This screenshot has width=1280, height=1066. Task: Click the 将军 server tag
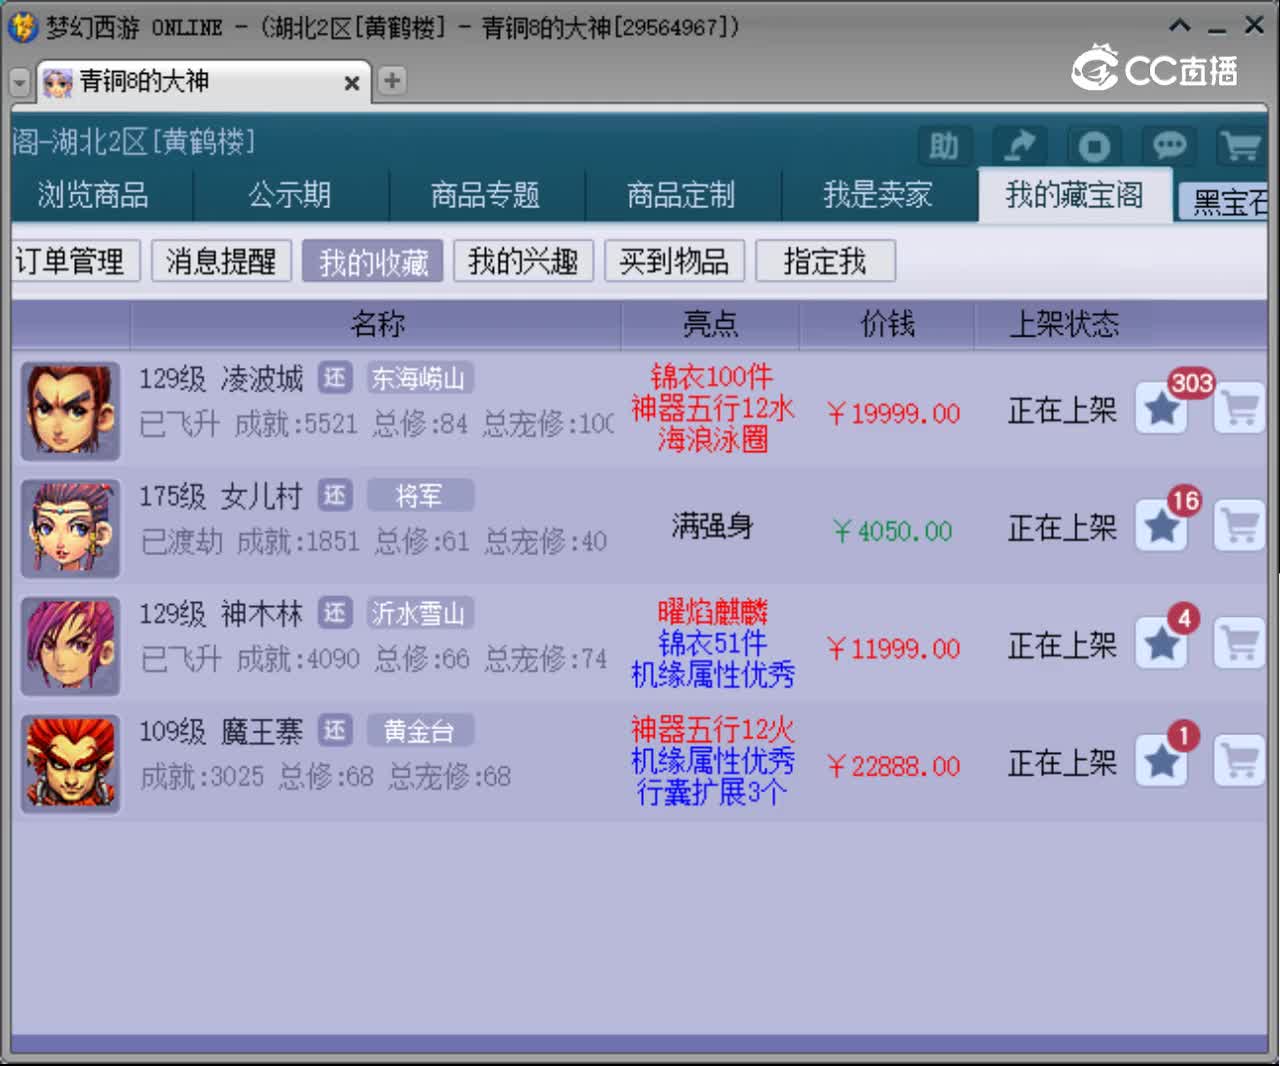(x=419, y=495)
